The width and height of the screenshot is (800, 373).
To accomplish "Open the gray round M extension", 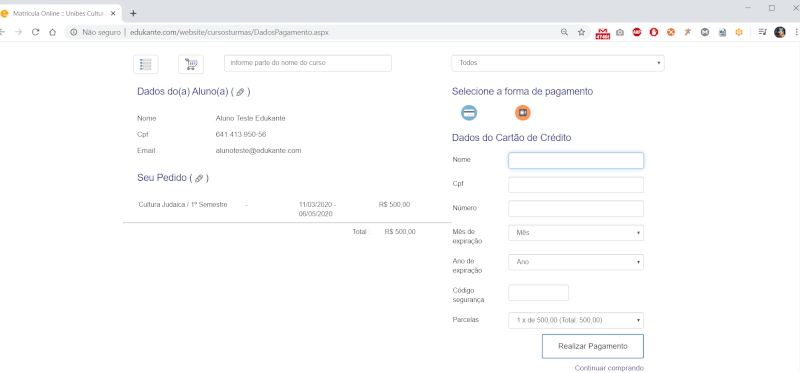I will point(705,32).
